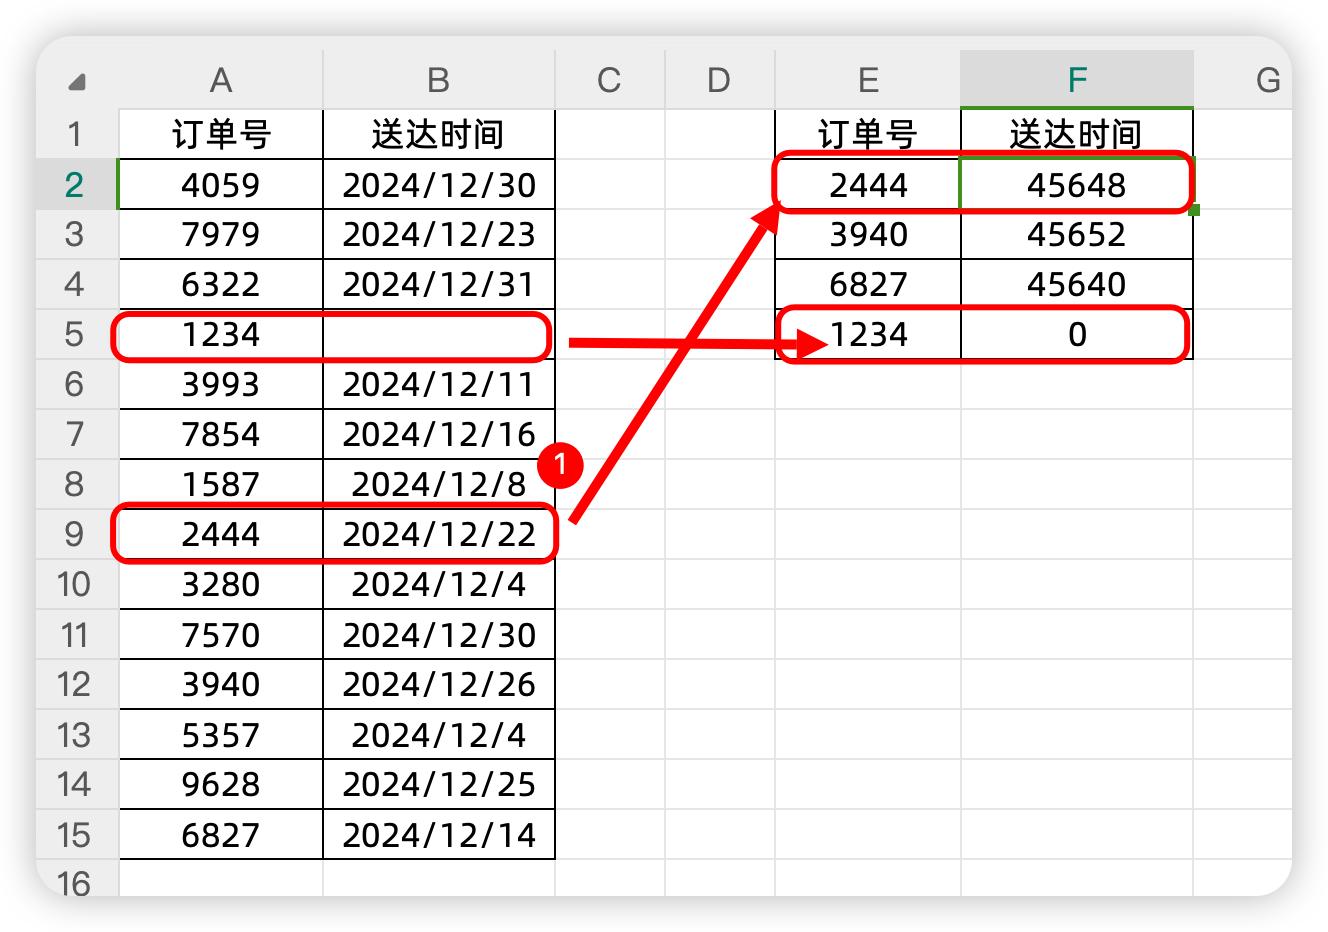Select row 12 header

[x=76, y=684]
